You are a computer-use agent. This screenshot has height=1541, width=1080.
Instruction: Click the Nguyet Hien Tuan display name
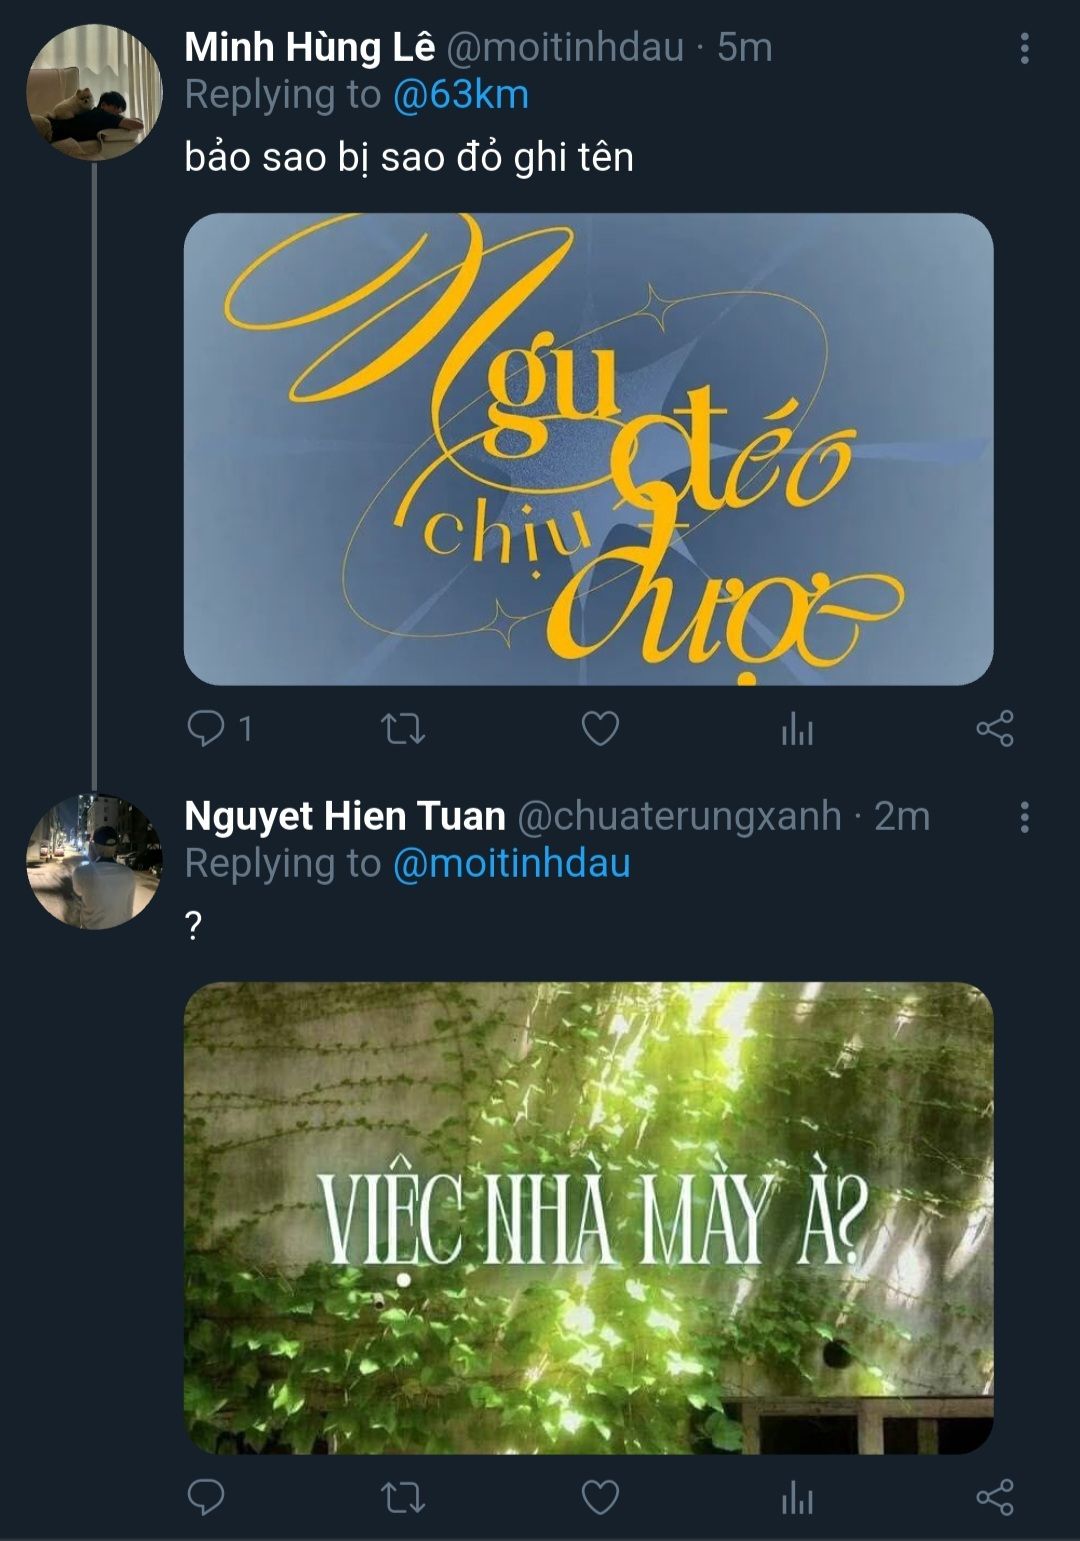(345, 816)
